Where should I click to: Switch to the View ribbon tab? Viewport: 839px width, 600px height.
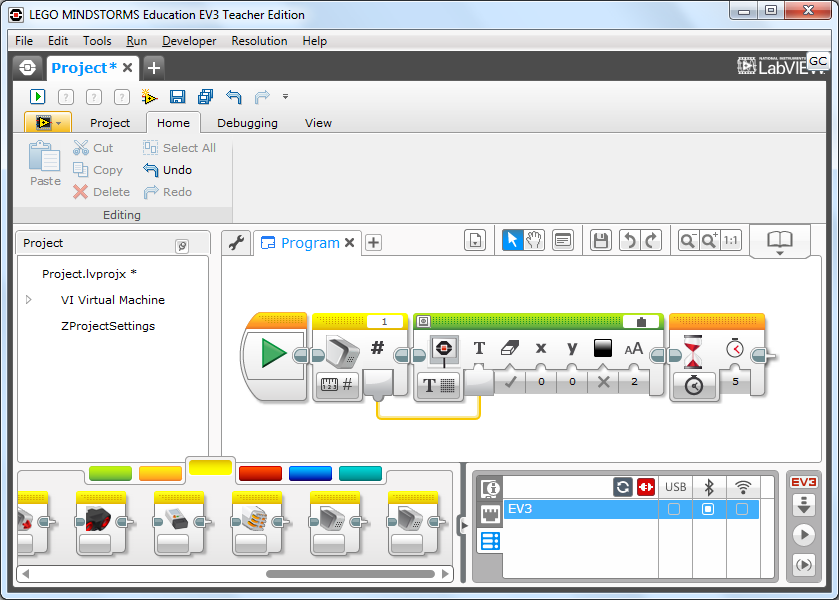pos(318,123)
